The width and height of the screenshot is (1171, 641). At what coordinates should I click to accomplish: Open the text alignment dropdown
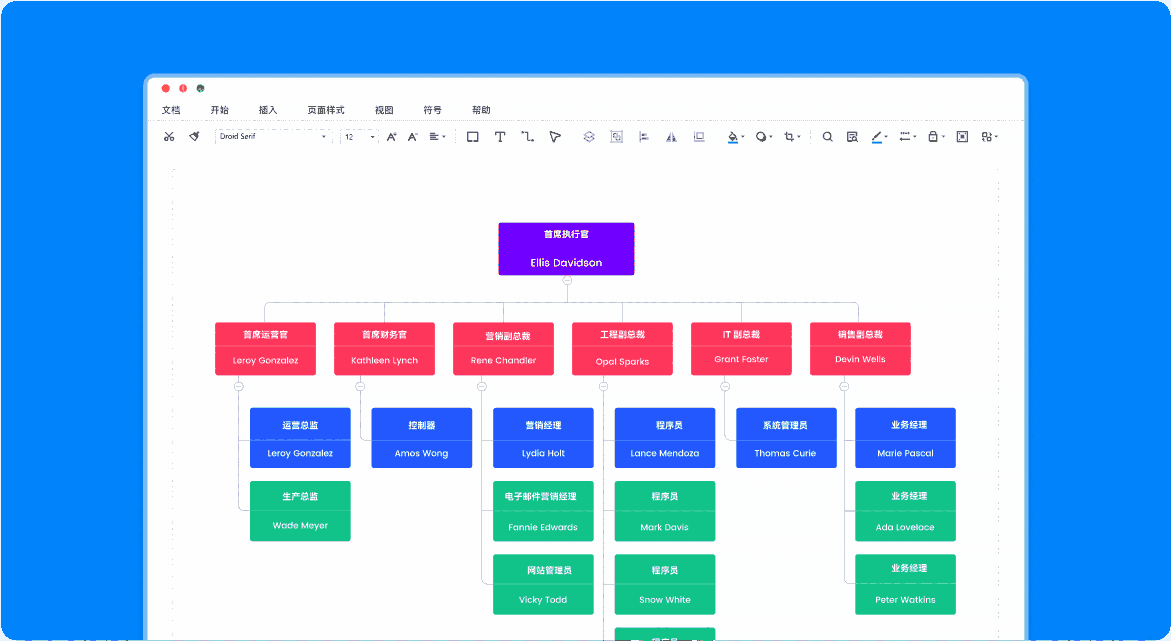(x=438, y=137)
